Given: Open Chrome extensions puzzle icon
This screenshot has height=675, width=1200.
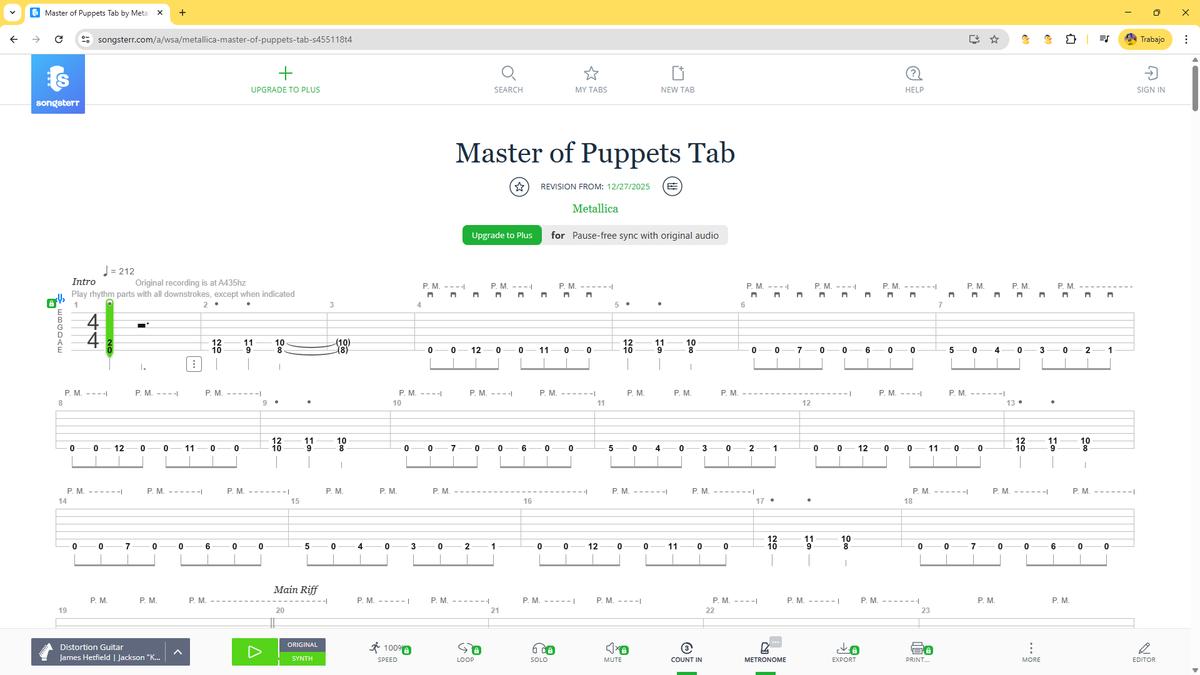Looking at the screenshot, I should coord(1071,39).
